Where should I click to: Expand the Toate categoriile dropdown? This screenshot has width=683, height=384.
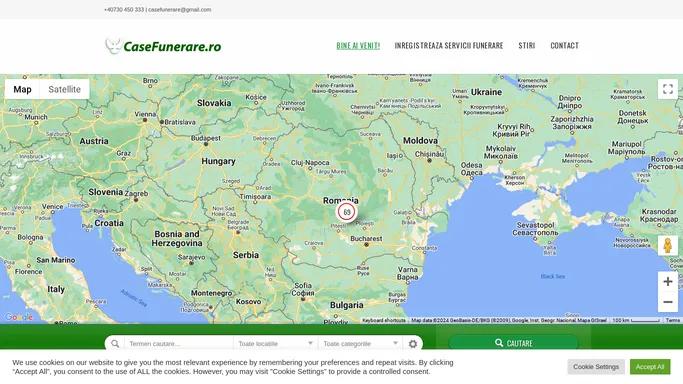361,344
